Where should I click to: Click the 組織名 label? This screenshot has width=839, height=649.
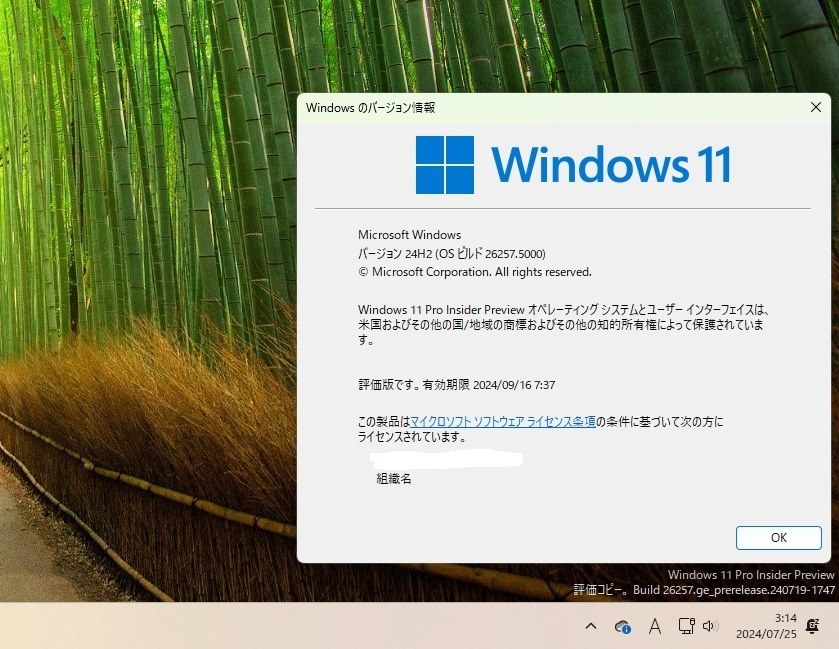pos(394,478)
